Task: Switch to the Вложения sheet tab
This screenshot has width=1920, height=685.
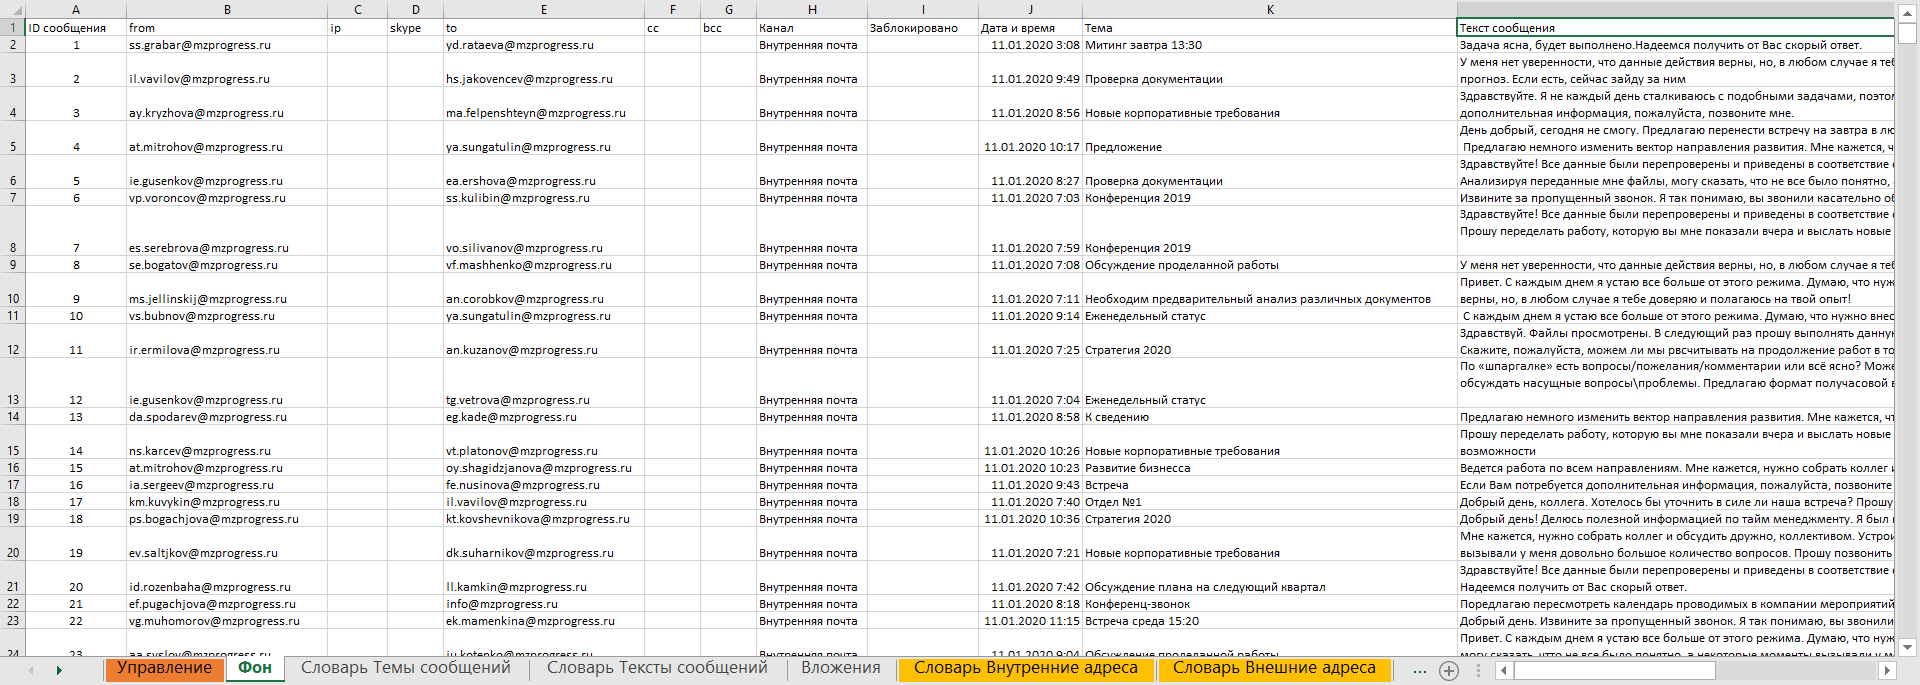Action: point(840,669)
